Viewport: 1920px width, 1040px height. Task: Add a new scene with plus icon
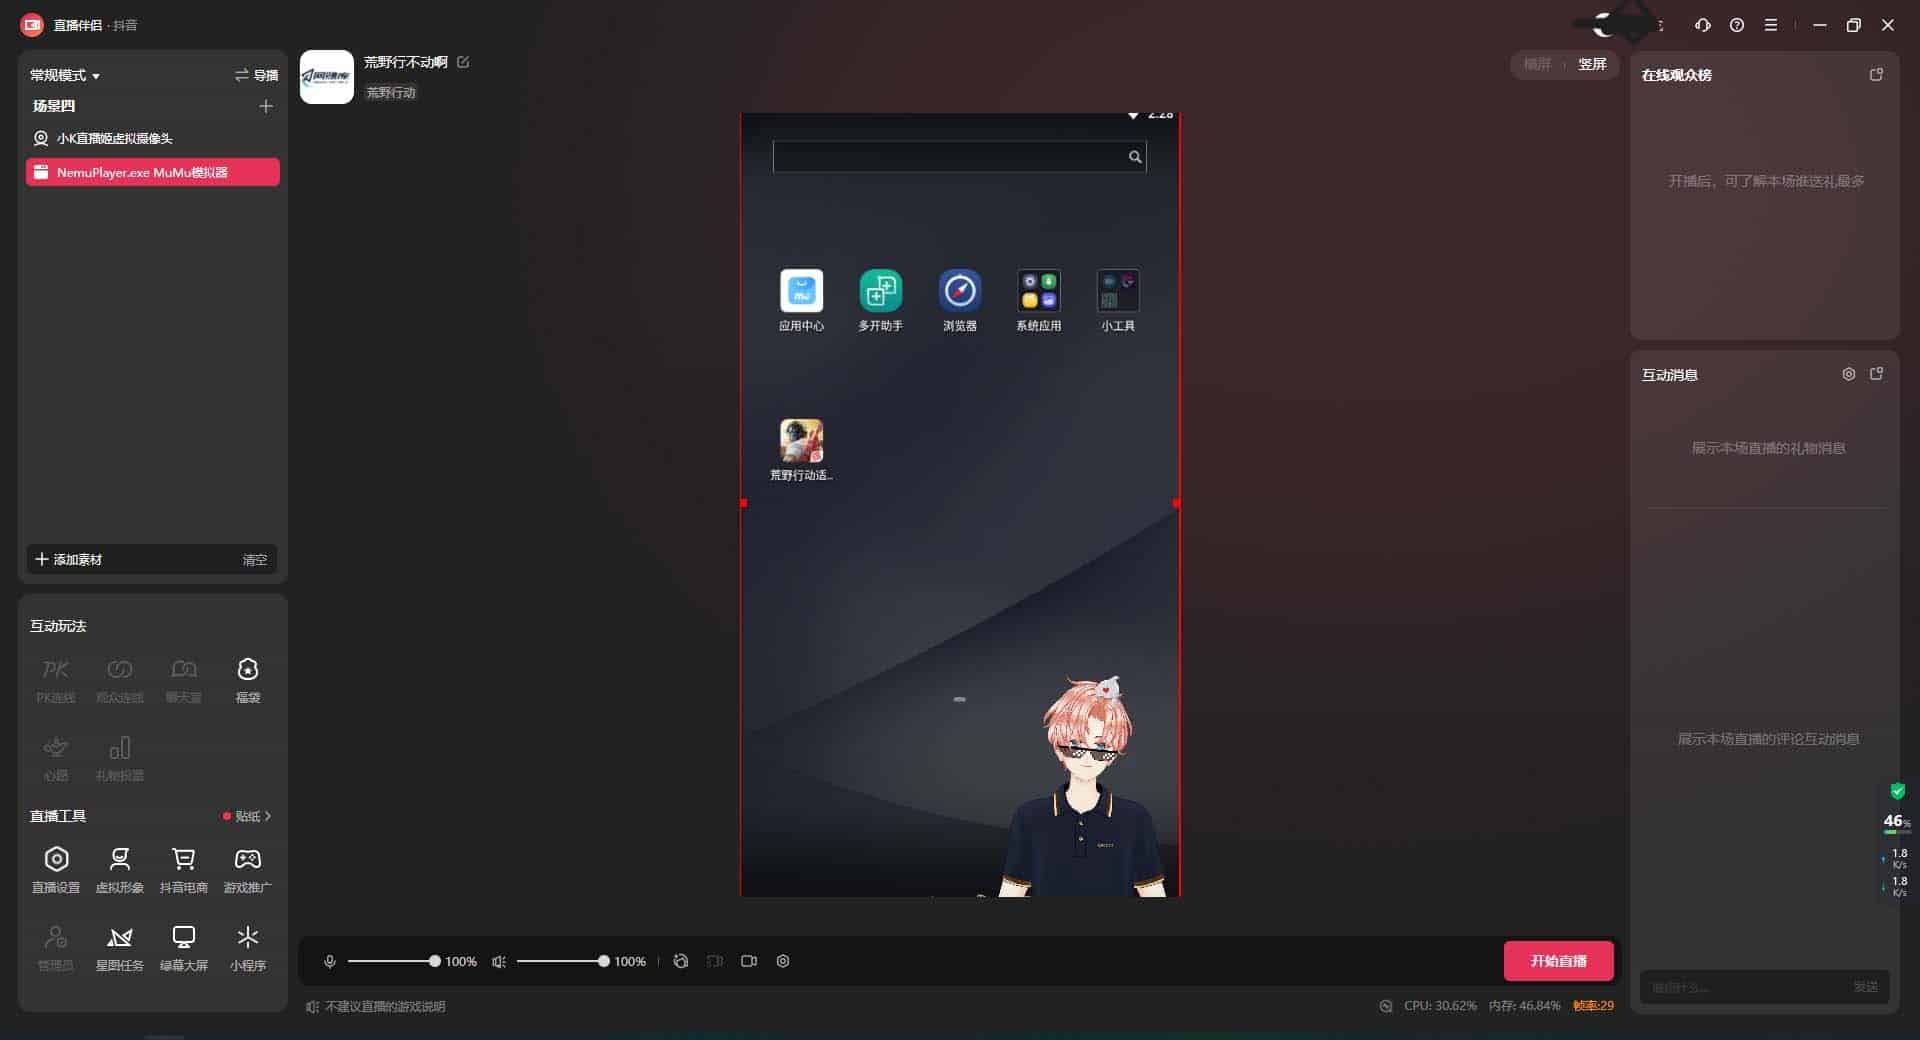(266, 106)
